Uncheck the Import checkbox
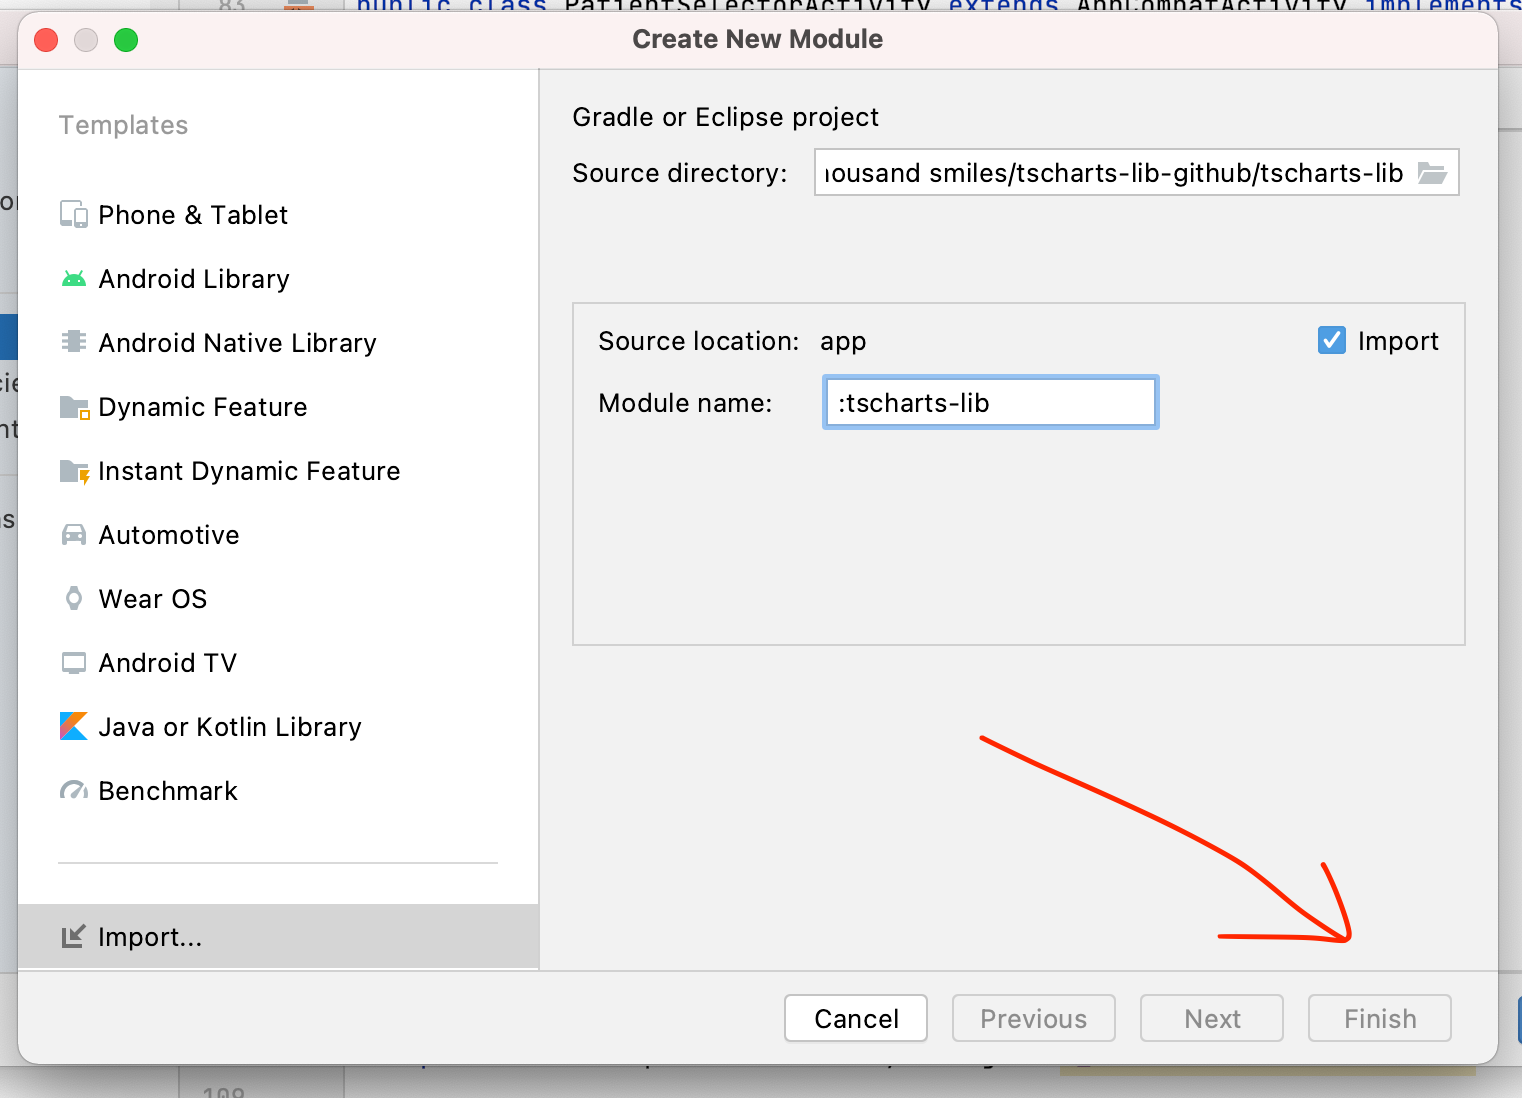The image size is (1522, 1098). point(1331,341)
